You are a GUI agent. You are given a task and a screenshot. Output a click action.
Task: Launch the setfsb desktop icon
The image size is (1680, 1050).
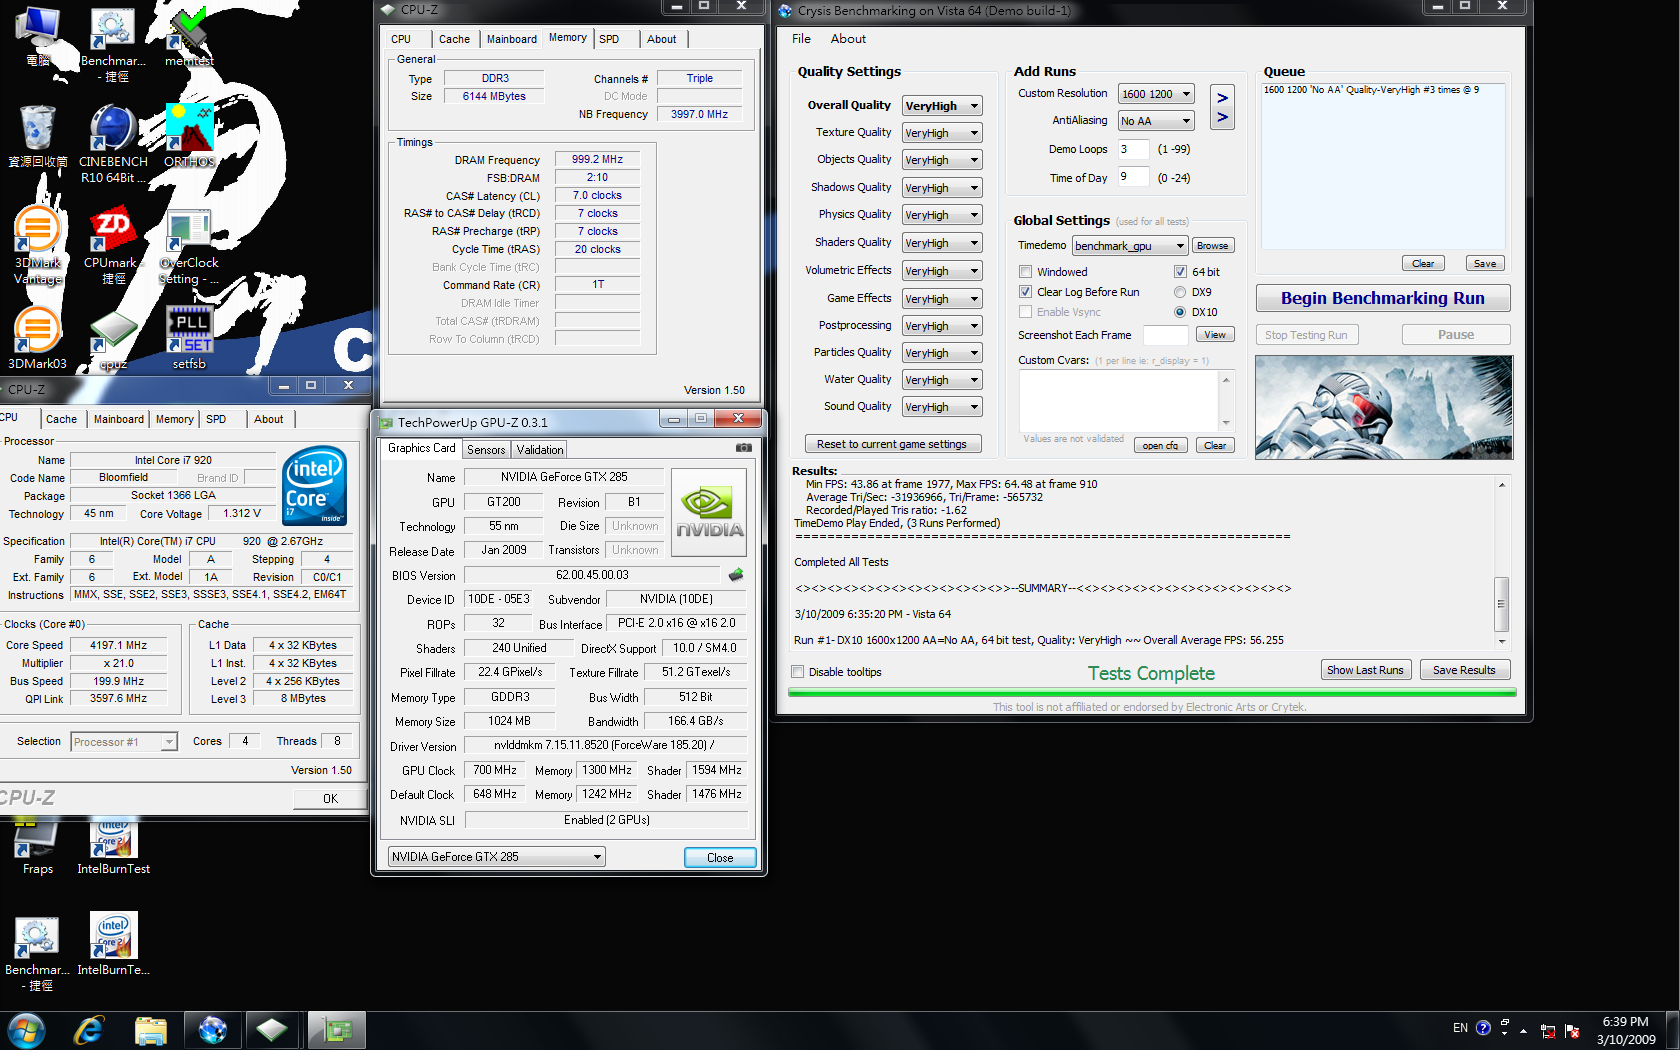[189, 339]
